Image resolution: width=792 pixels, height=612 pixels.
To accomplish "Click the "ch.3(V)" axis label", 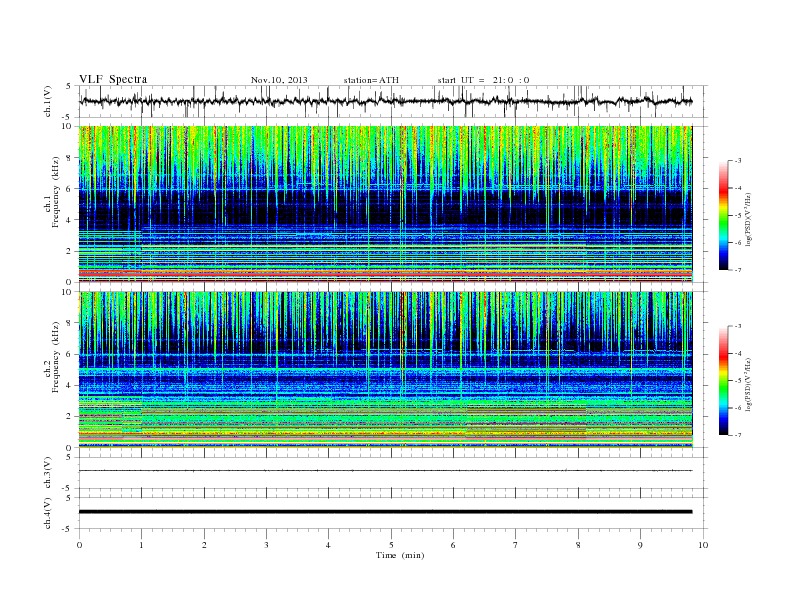I will (48, 473).
